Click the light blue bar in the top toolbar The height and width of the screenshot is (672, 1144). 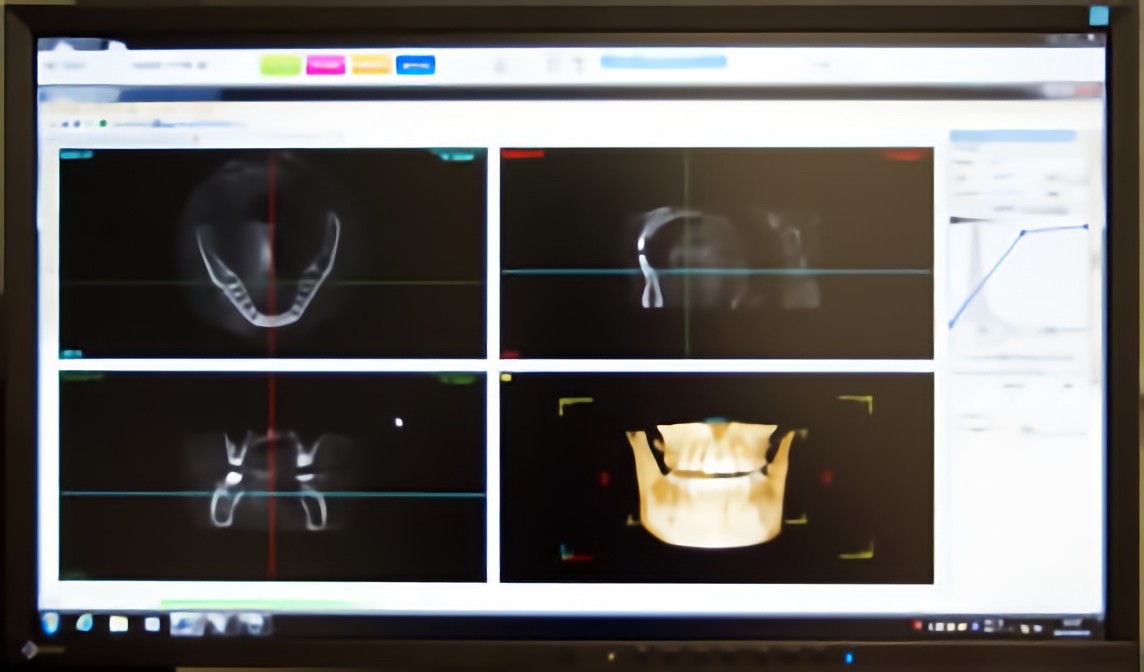pos(663,62)
